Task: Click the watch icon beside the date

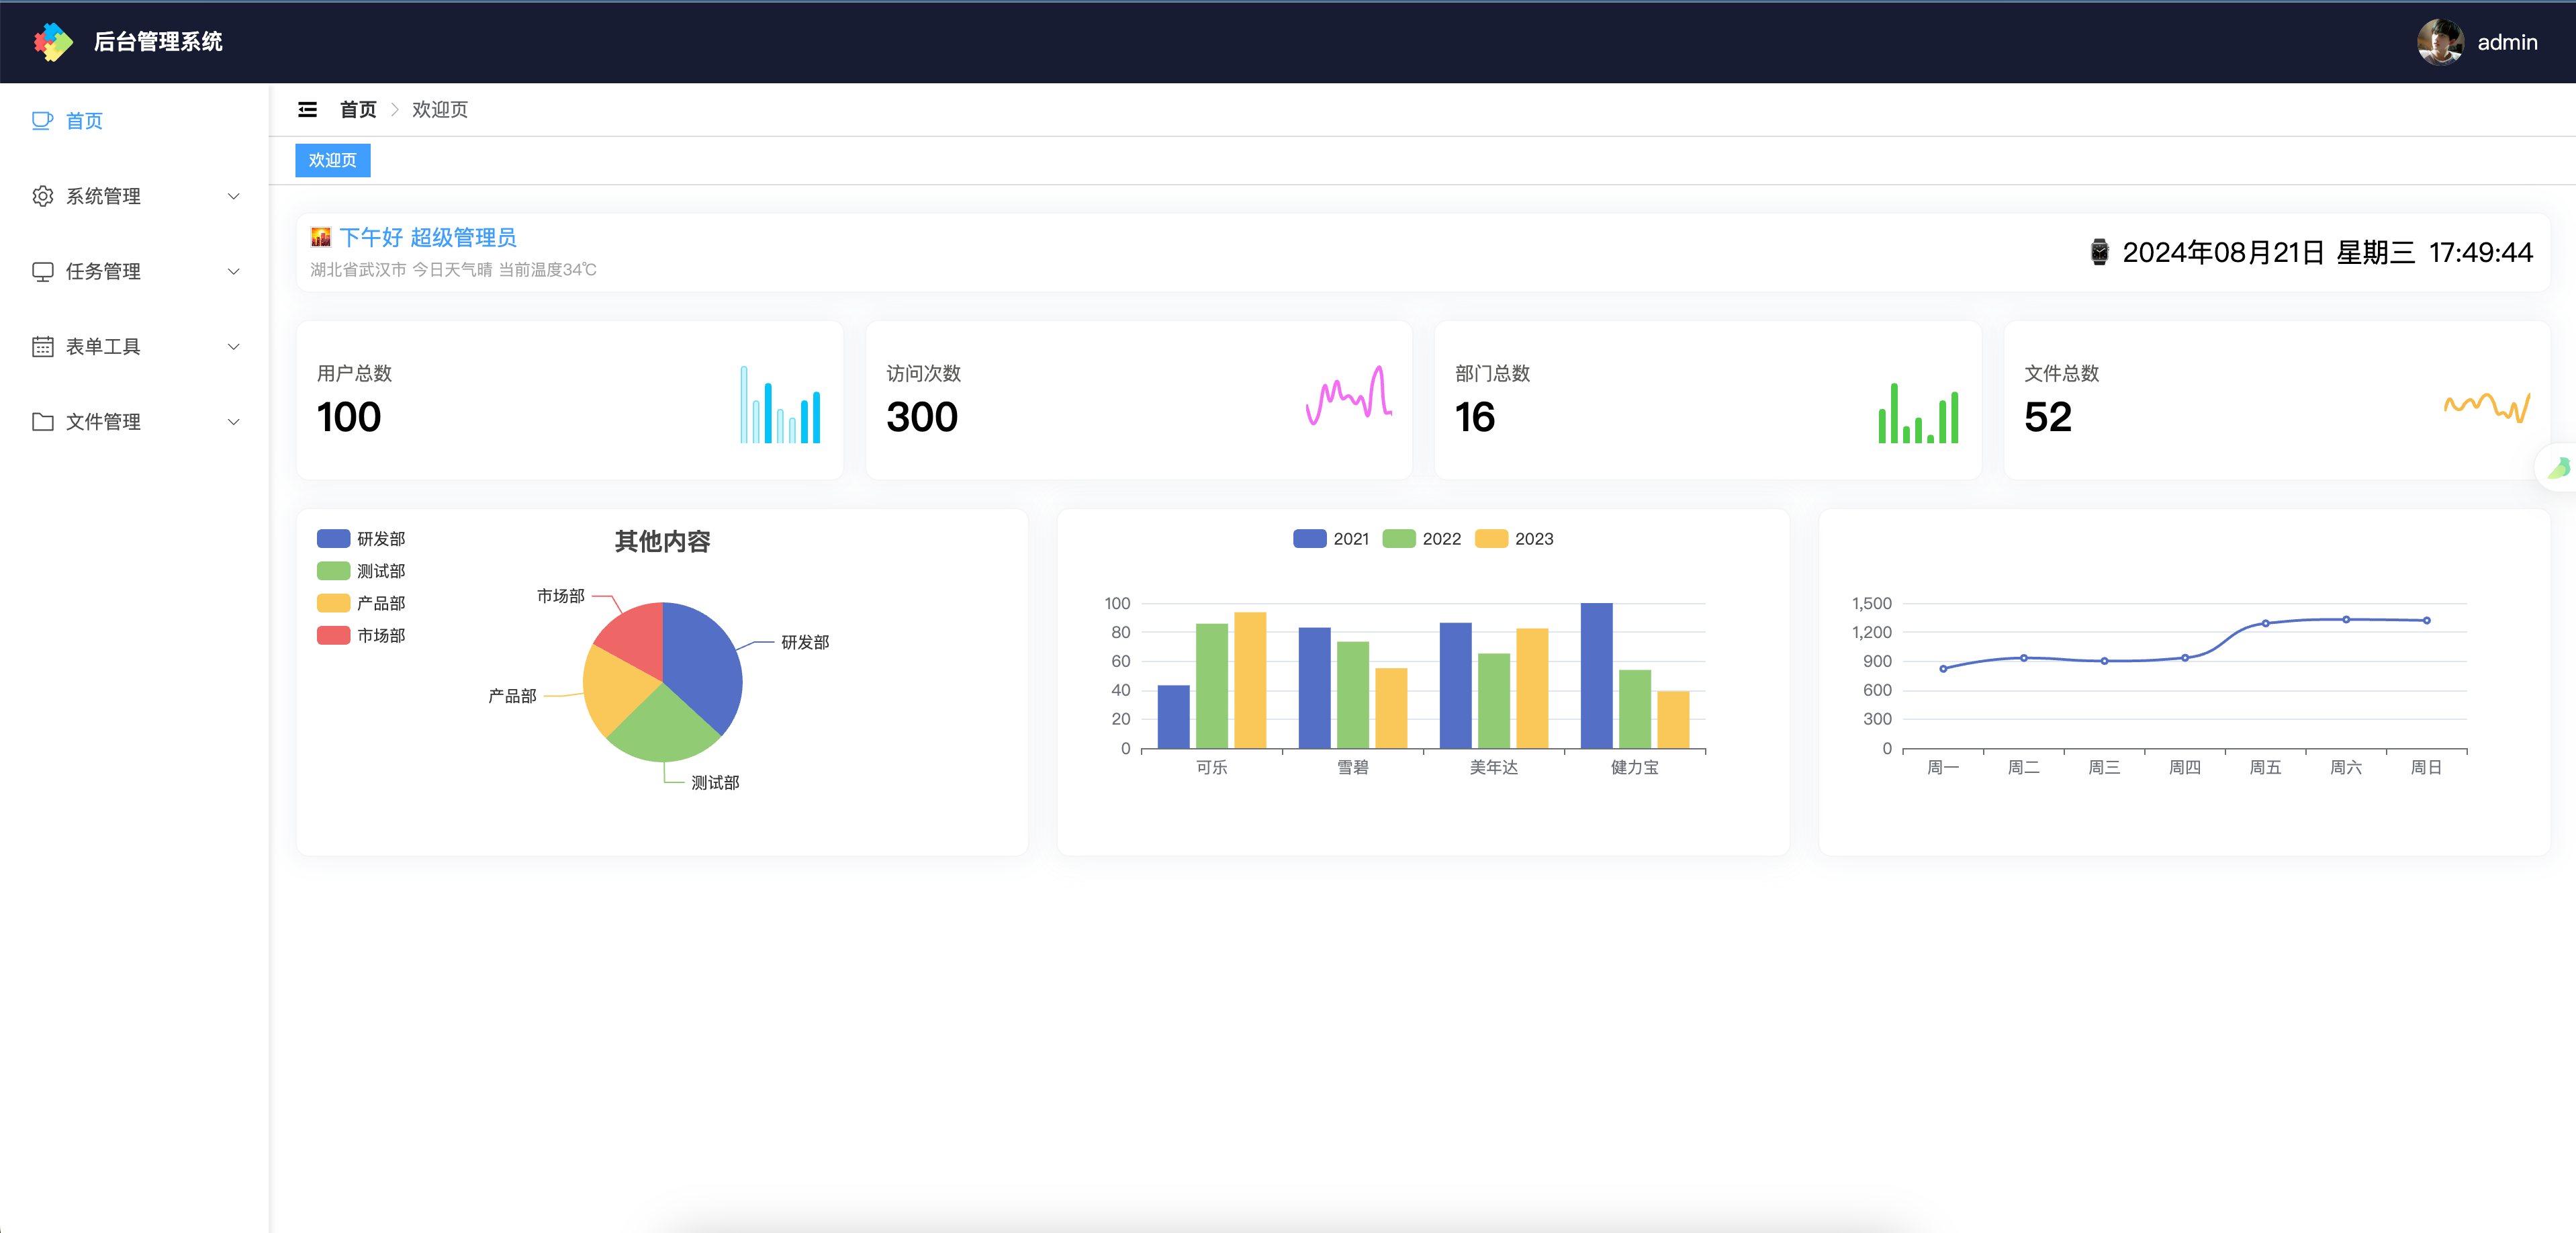Action: pos(2099,252)
